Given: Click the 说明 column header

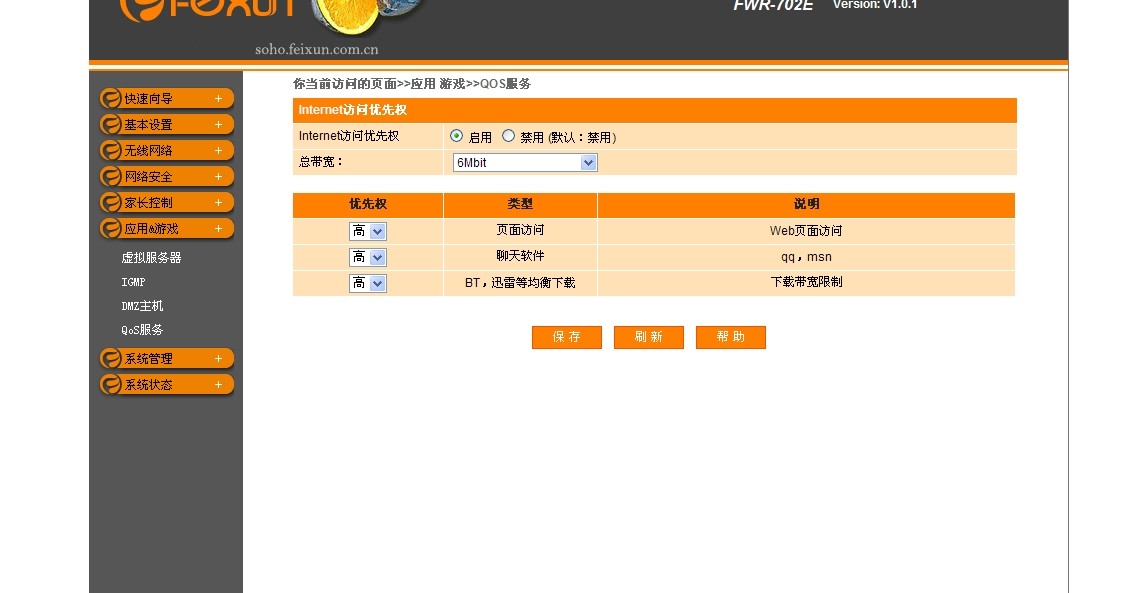Looking at the screenshot, I should point(806,204).
